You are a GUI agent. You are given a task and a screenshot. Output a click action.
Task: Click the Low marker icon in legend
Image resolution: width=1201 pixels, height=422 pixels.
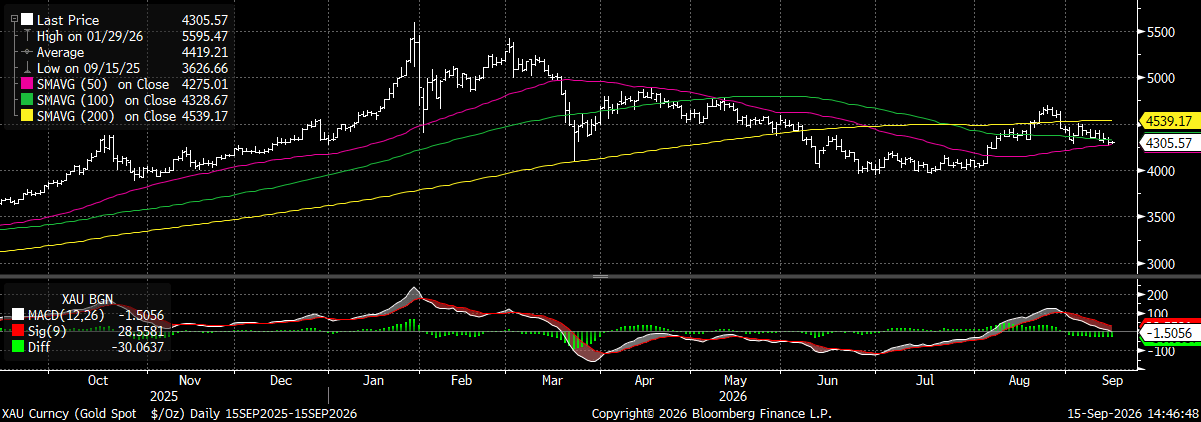coord(28,67)
